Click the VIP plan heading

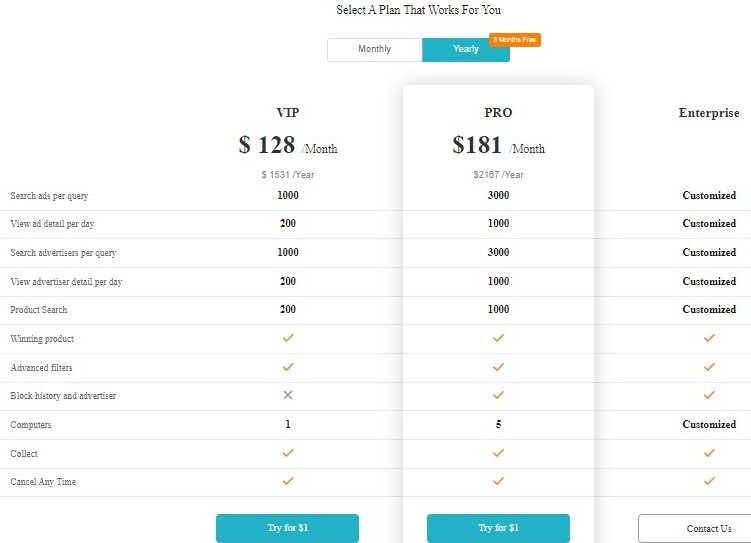(288, 113)
